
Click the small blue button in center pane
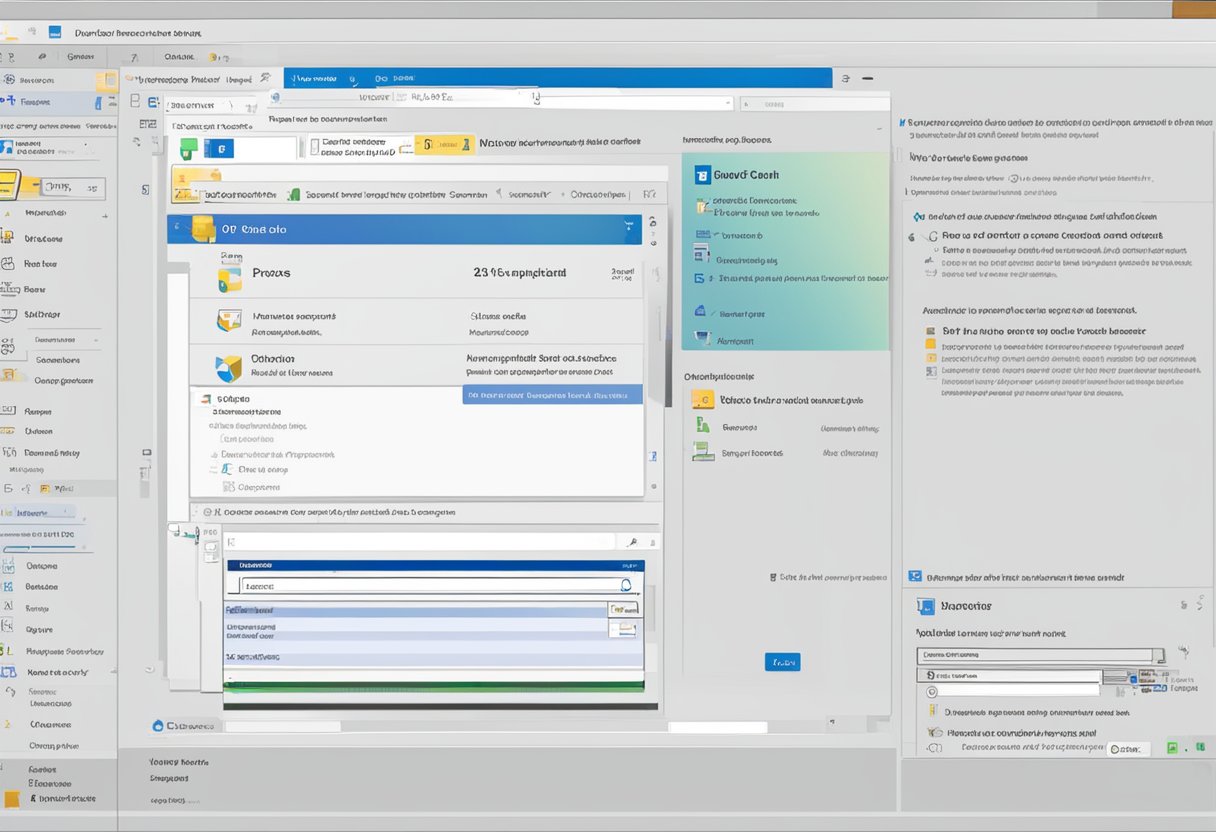coord(782,662)
